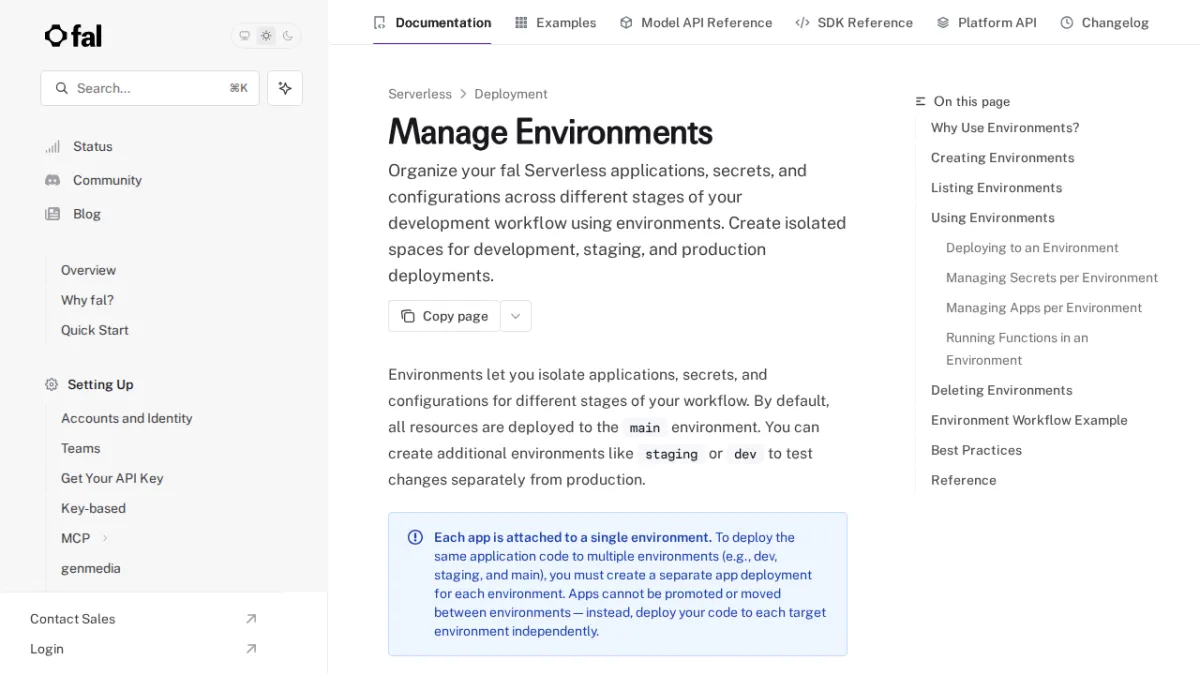Jump to Managing Secrets per Environment
This screenshot has width=1200, height=675.
click(1052, 278)
